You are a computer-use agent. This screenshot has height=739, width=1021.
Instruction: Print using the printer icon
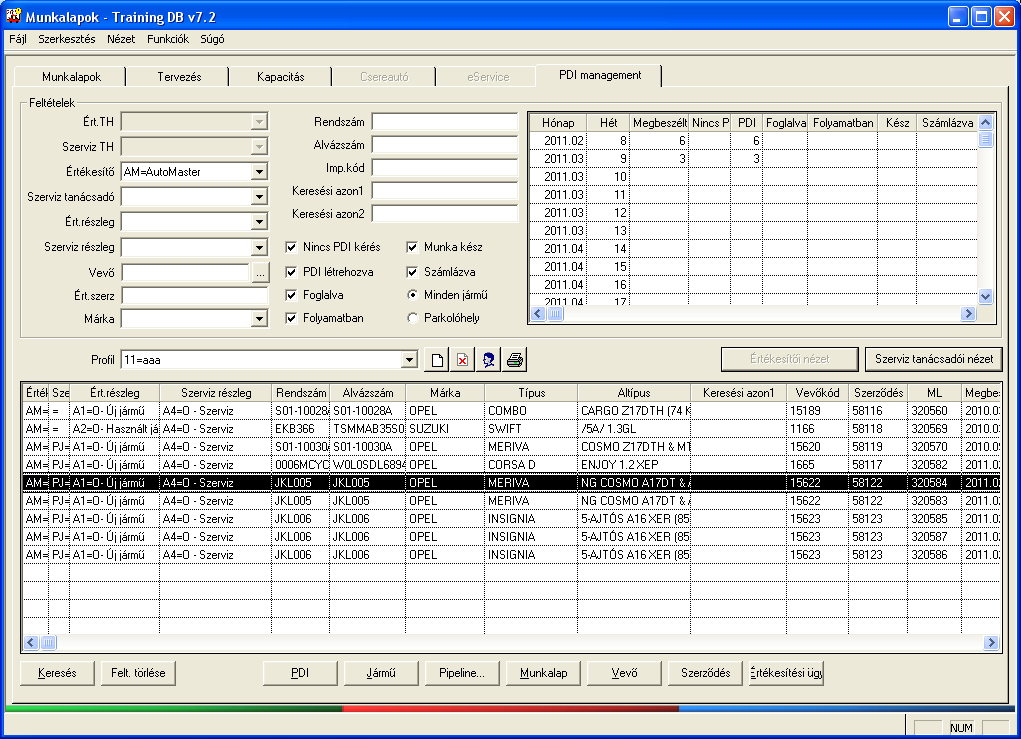(514, 359)
